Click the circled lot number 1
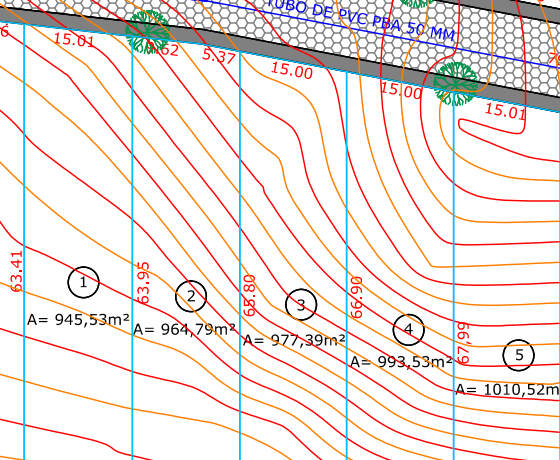The image size is (560, 460). (83, 282)
